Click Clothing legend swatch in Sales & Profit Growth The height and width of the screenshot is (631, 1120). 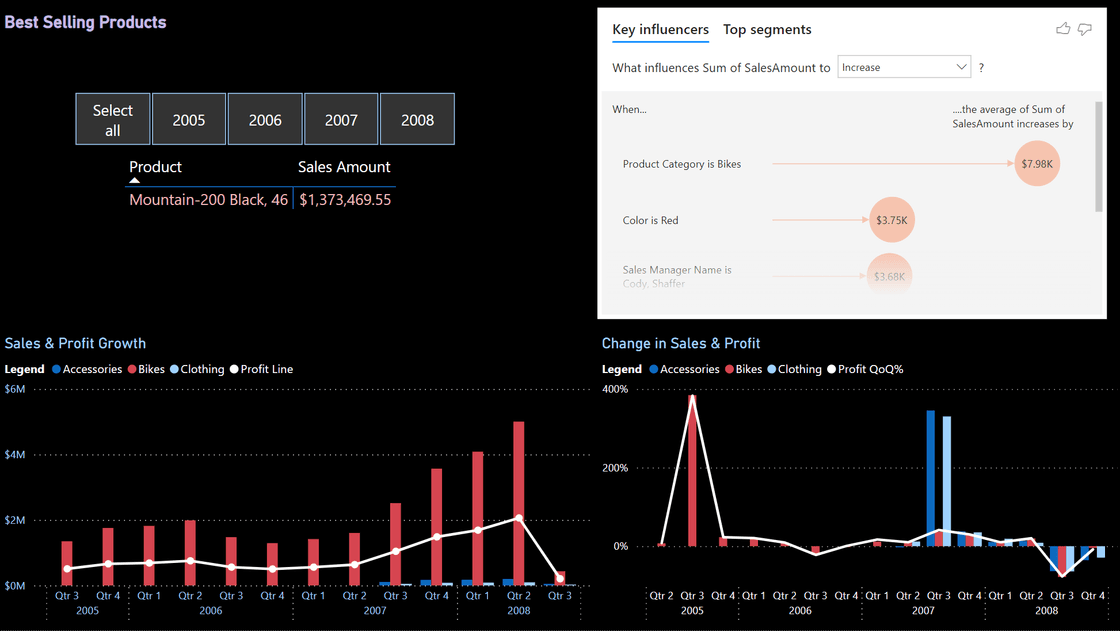[174, 369]
